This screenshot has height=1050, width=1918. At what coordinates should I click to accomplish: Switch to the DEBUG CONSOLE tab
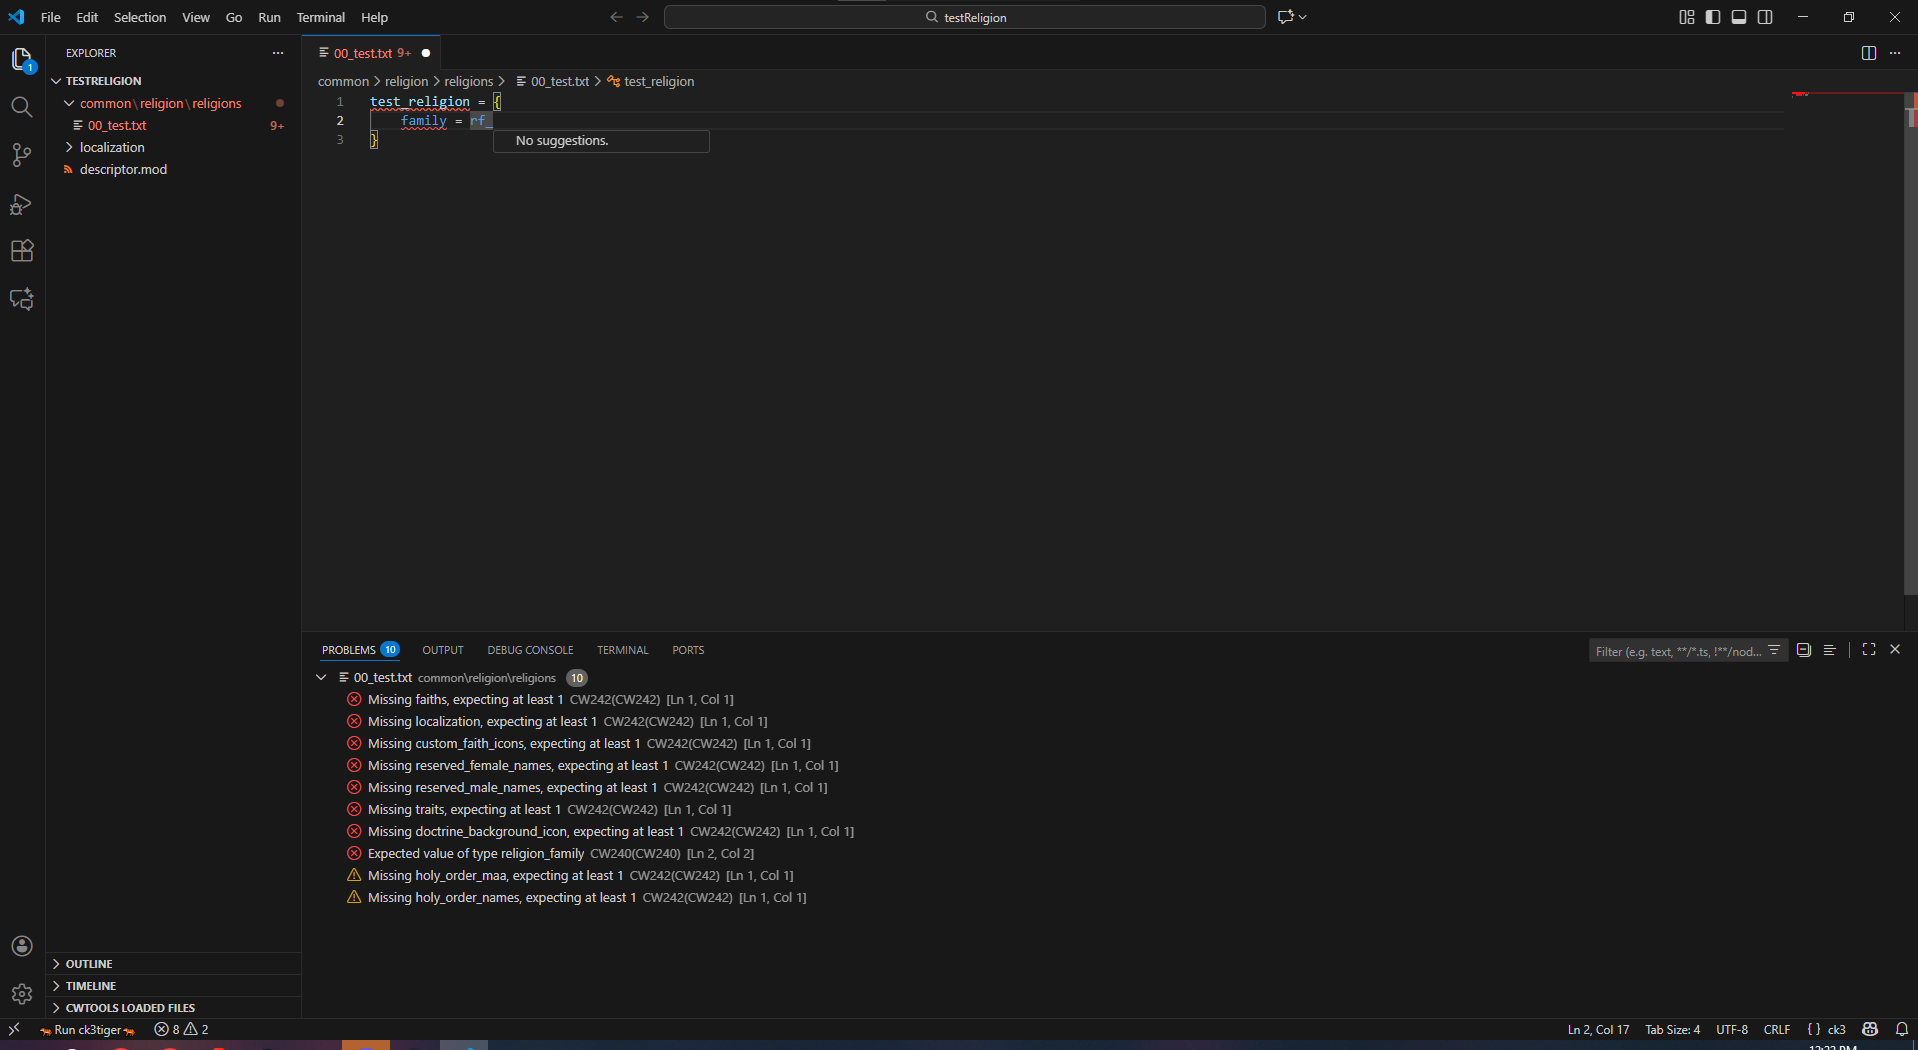coord(530,650)
